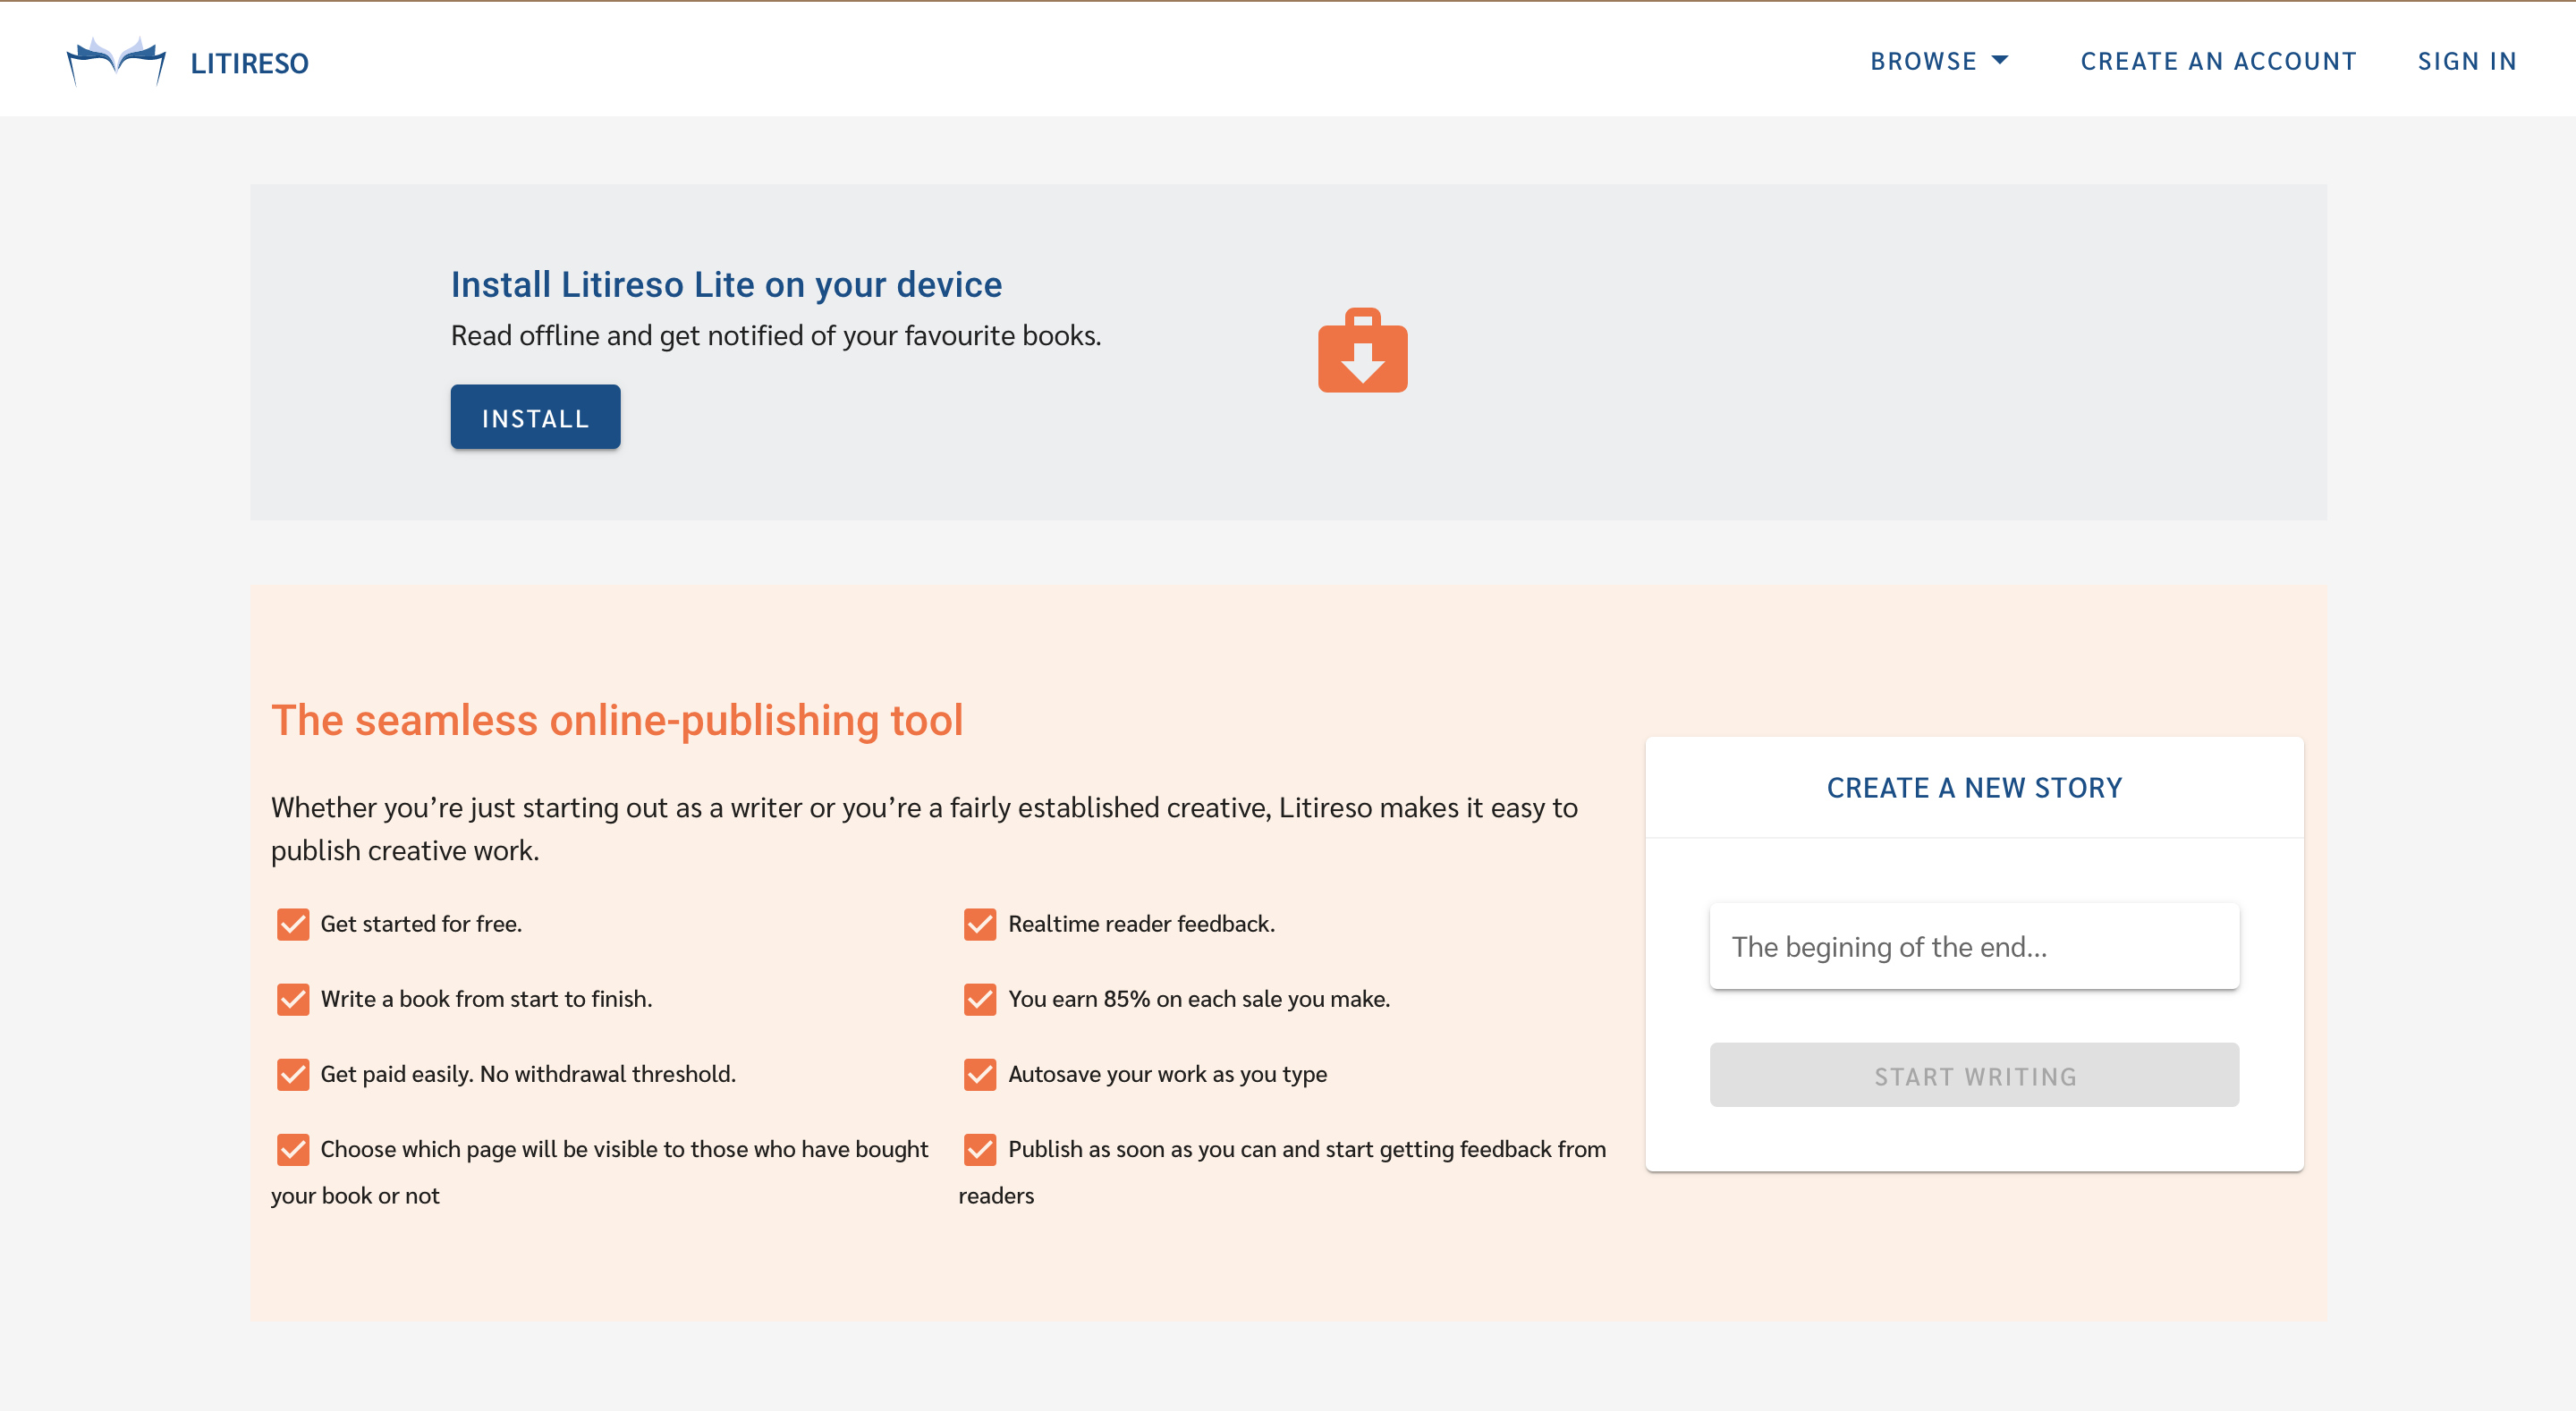Click the orange download briefcase icon

click(x=1362, y=351)
